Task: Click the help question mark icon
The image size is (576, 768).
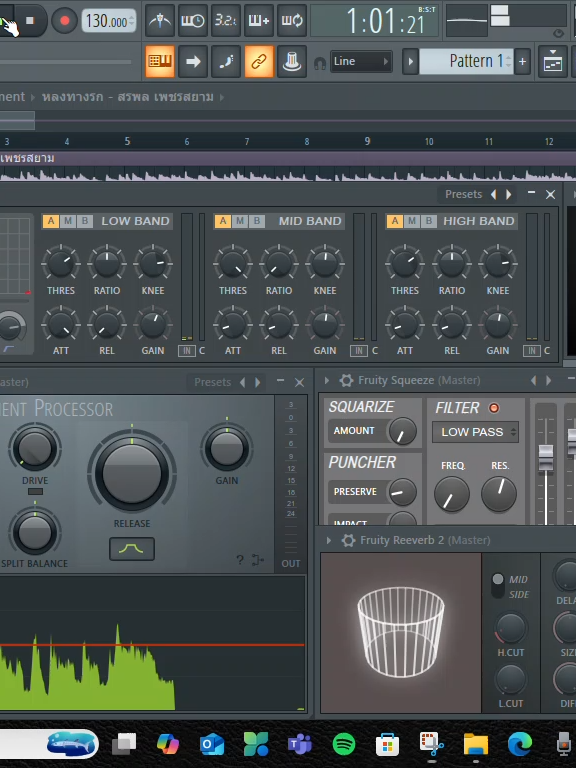Action: coord(240,560)
